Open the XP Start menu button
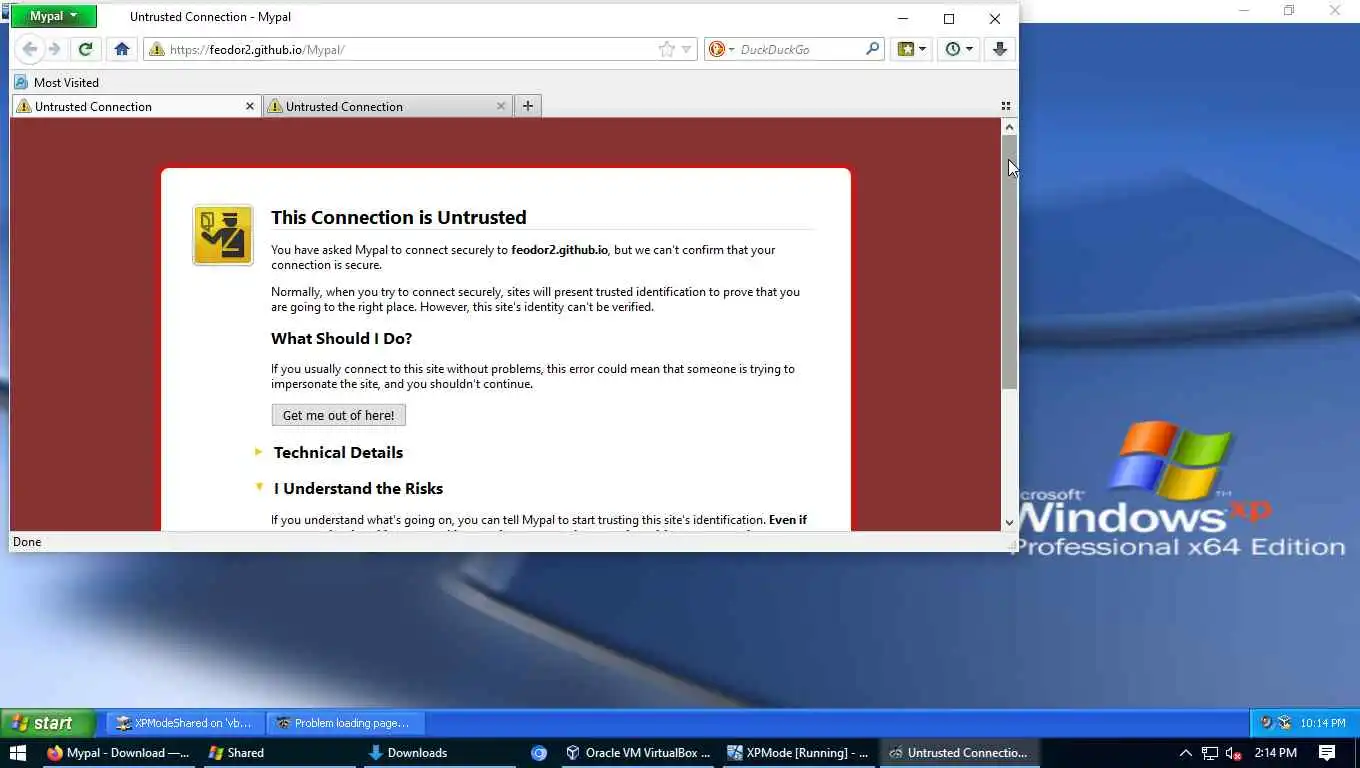Screen dimensions: 1360x768 point(48,723)
